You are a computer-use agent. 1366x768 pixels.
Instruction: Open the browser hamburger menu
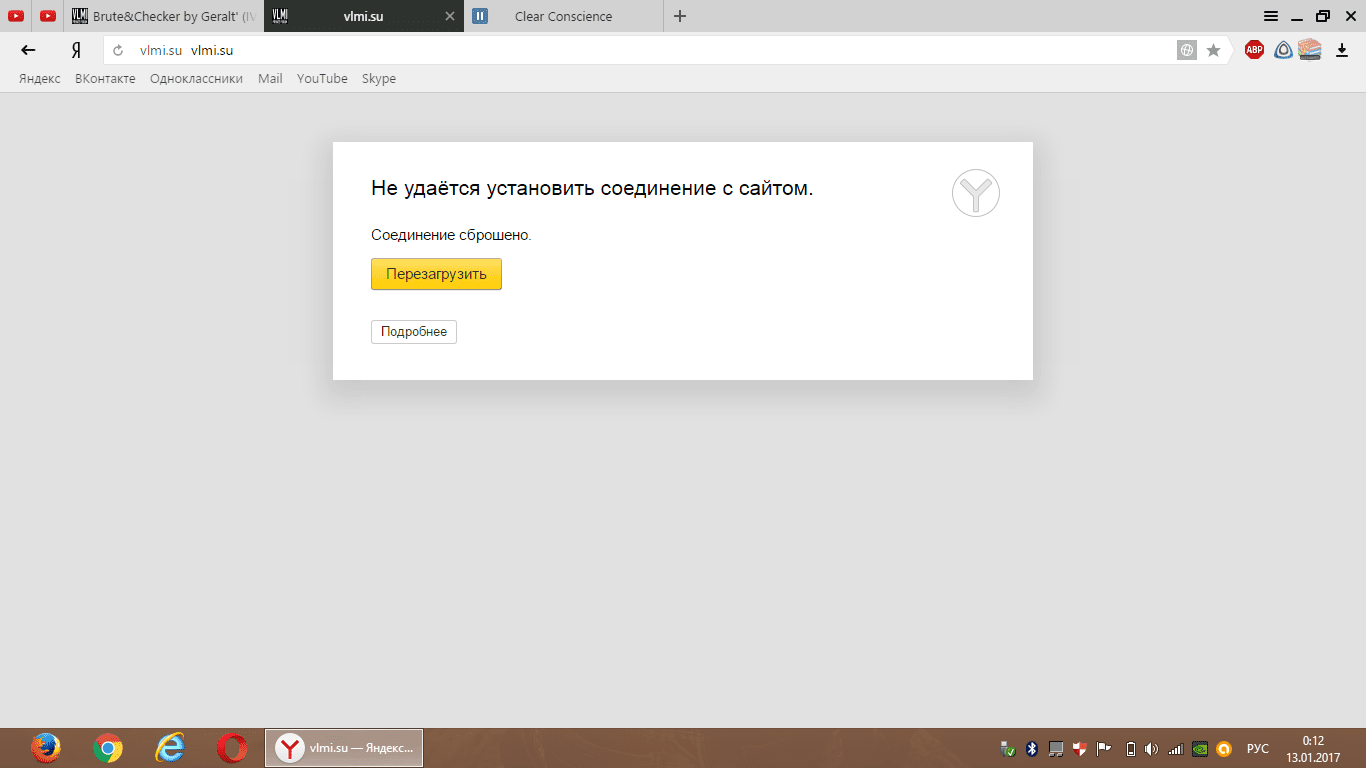point(1271,16)
